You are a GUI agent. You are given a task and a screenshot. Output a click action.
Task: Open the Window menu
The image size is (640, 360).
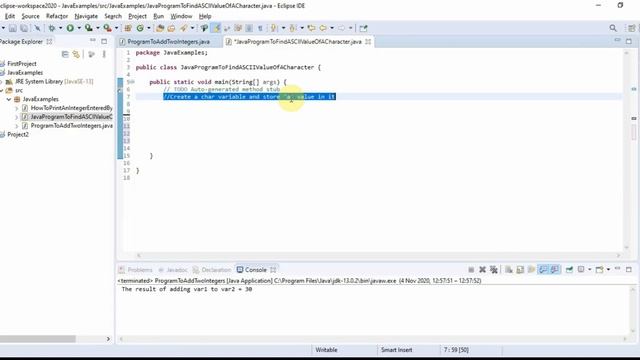181,16
